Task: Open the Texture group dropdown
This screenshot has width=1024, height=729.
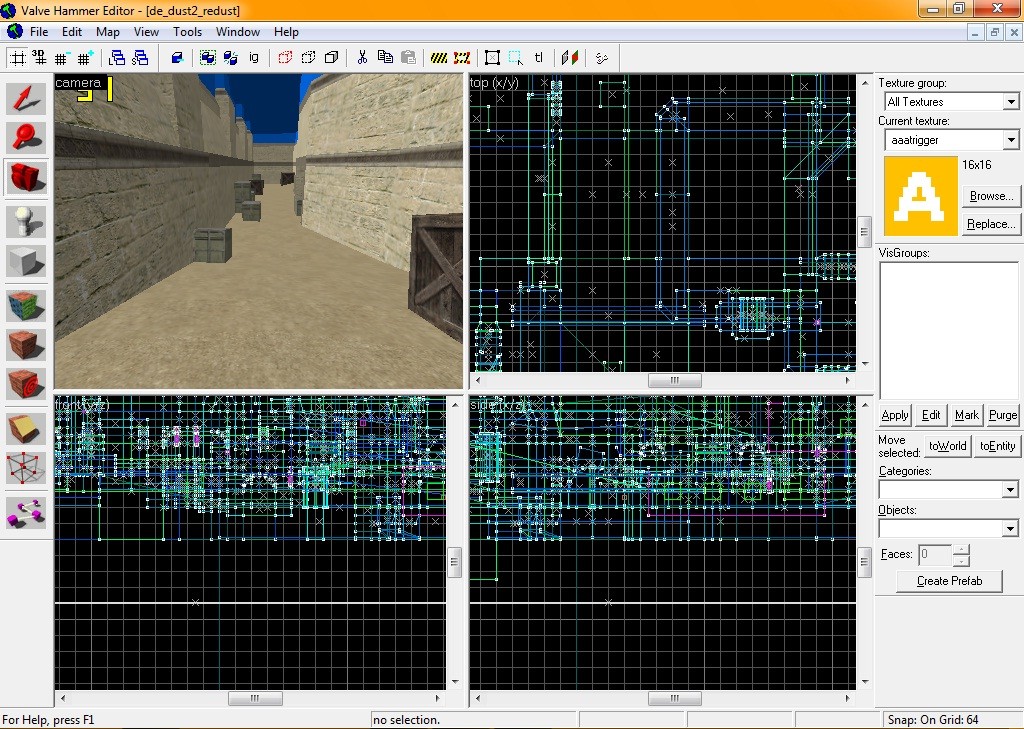Action: (x=1011, y=102)
